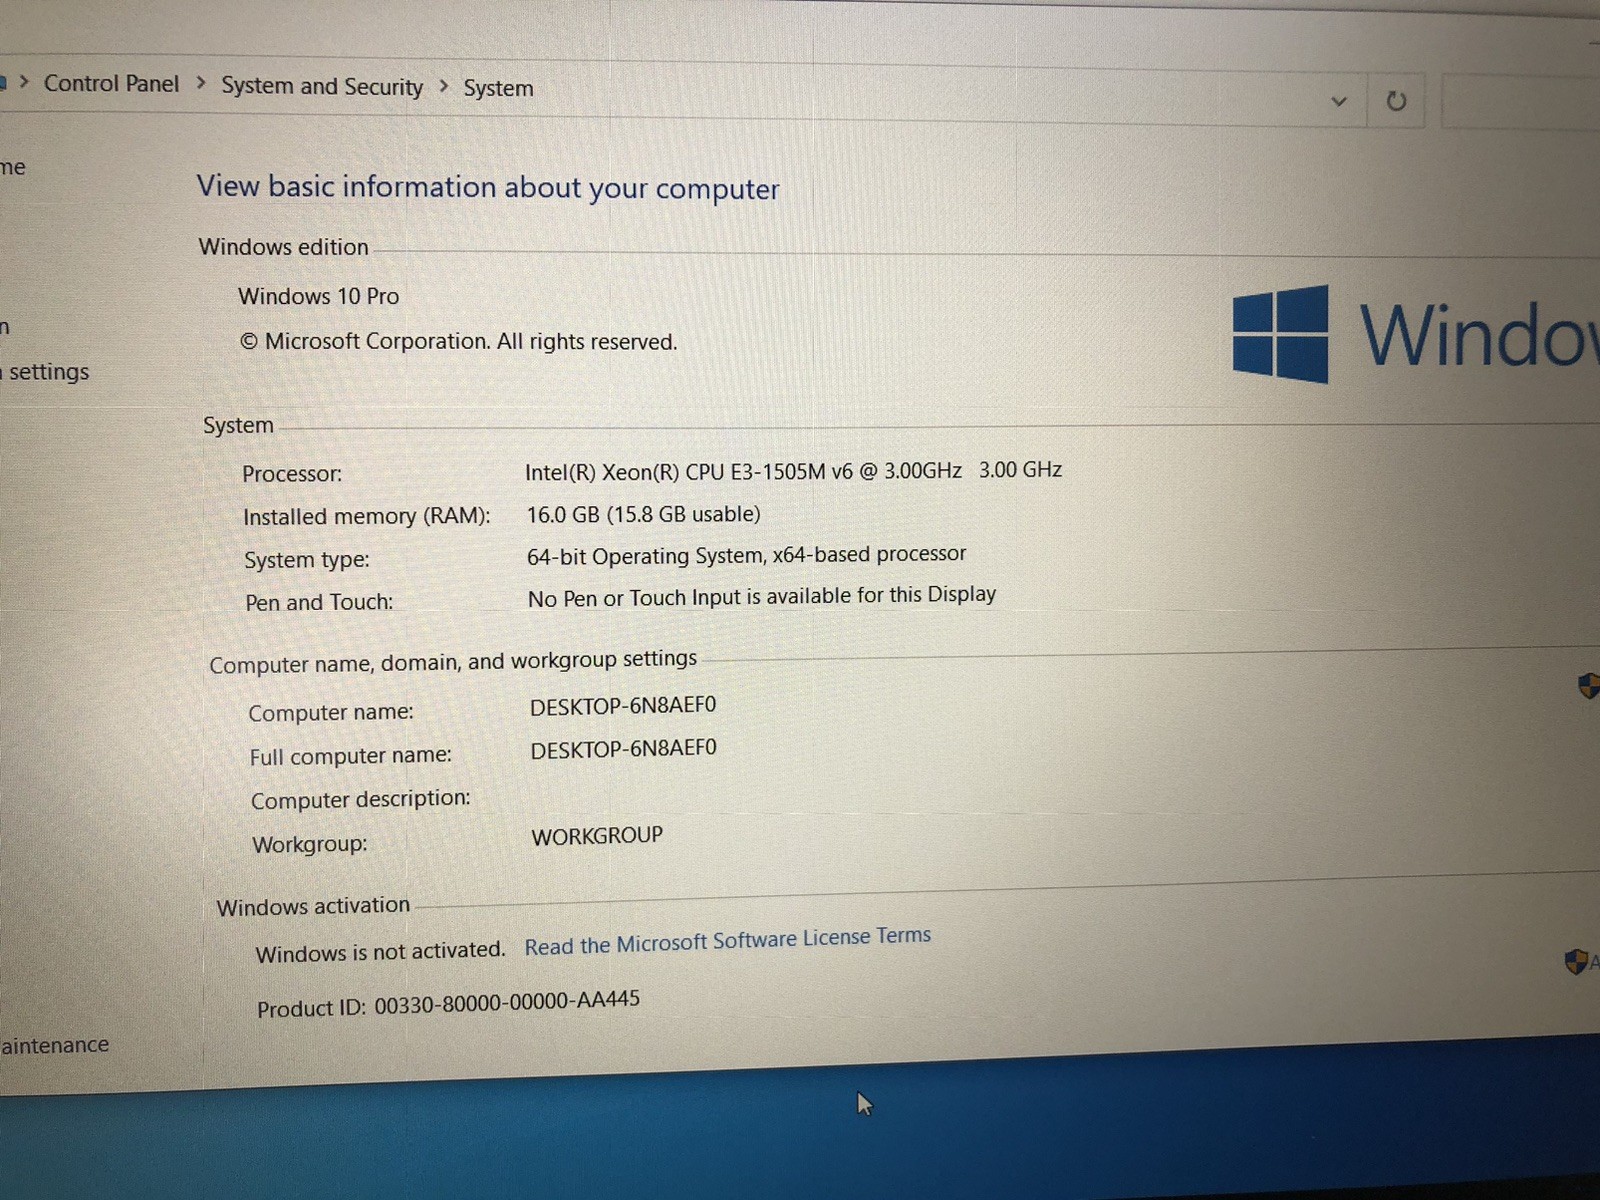Open the sidebar link ending in 'settings'
This screenshot has height=1200, width=1600.
point(45,372)
